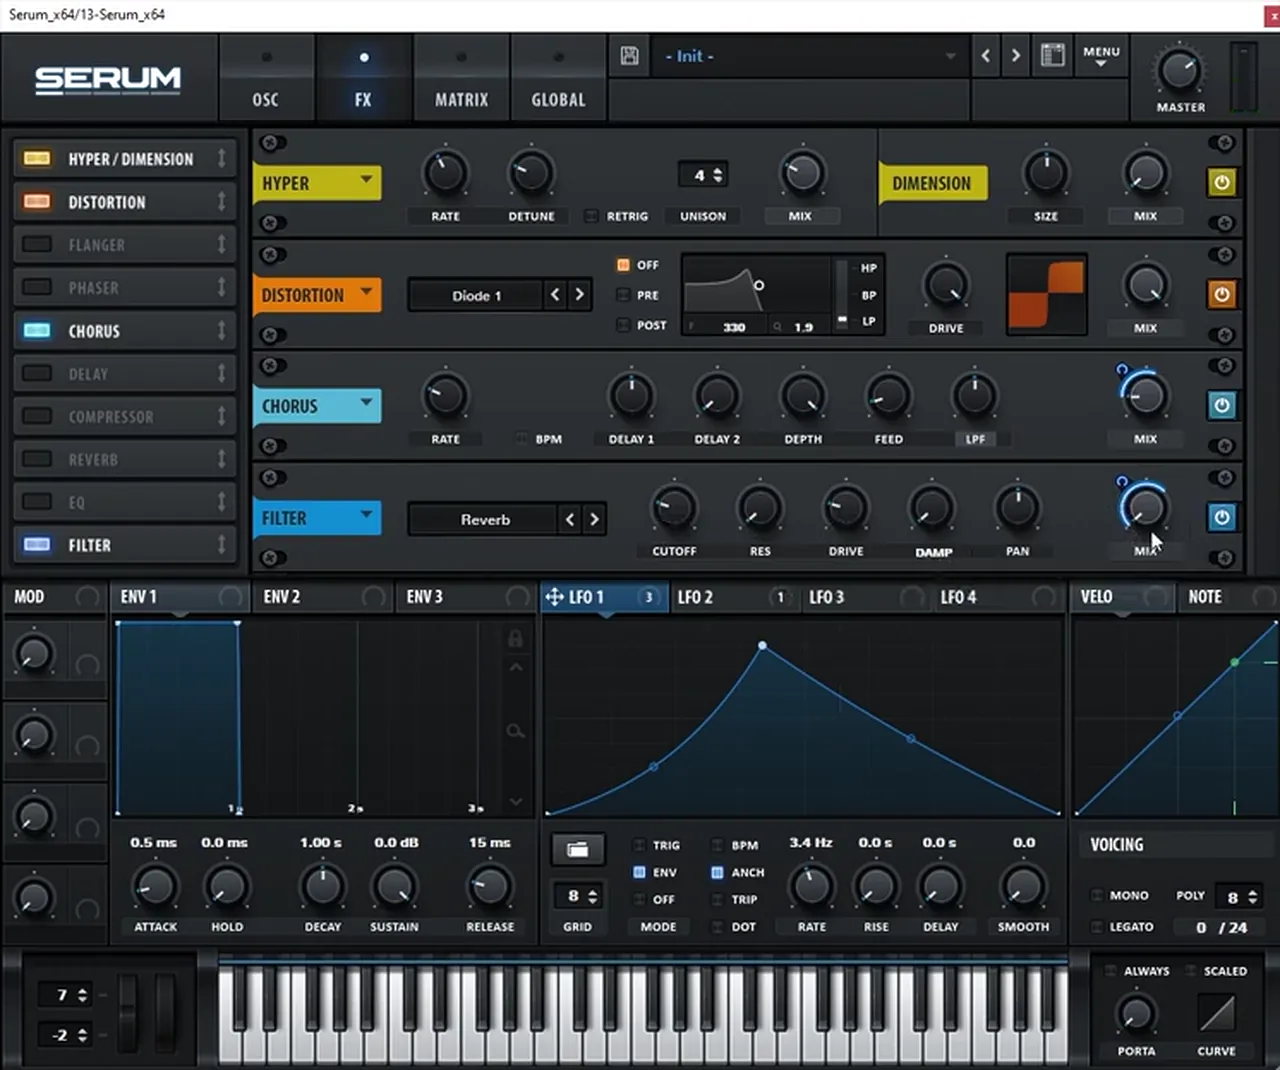Open the Init preset name dropdown
The width and height of the screenshot is (1280, 1070).
(808, 56)
